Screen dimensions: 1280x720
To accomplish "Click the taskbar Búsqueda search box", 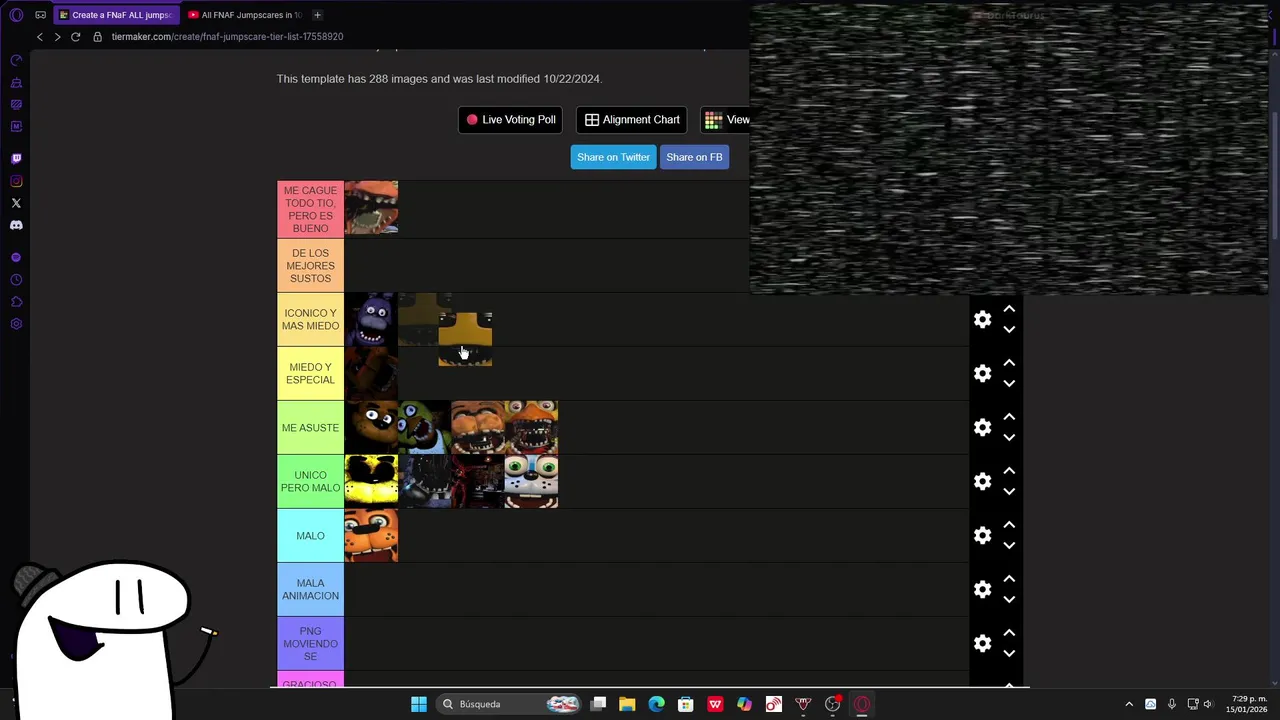I will coord(510,704).
